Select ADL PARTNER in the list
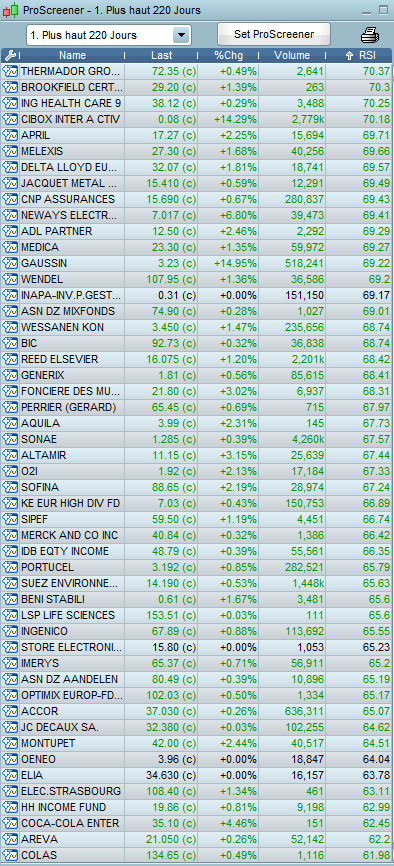The height and width of the screenshot is (866, 394). pos(56,231)
